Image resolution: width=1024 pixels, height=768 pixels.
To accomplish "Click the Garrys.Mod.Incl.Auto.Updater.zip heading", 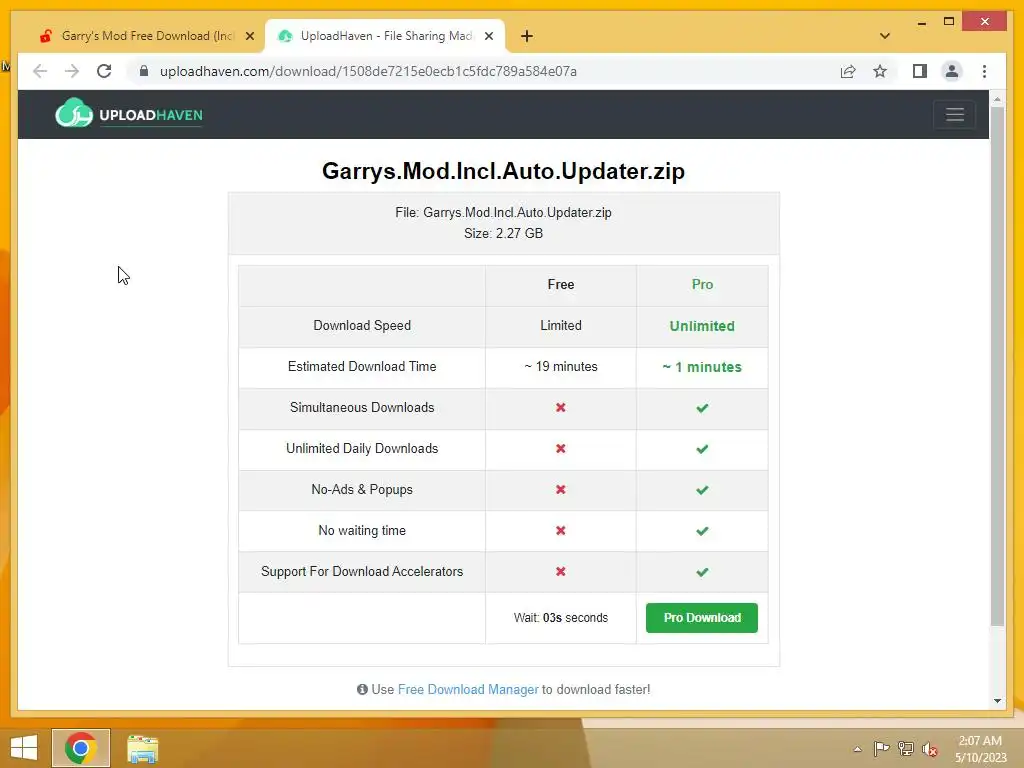I will pos(503,171).
